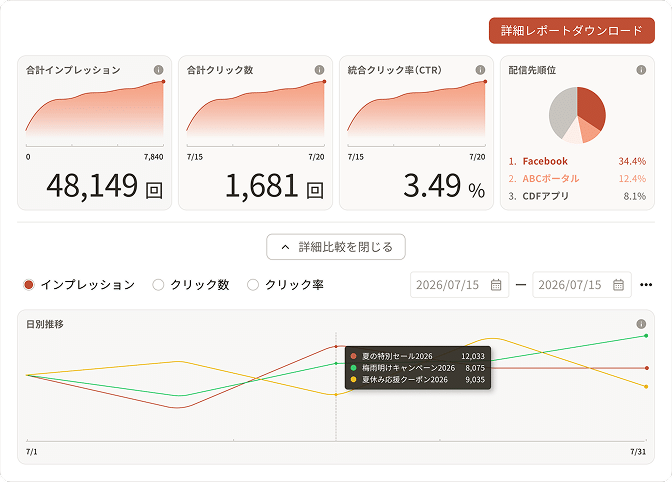
Task: Click the 34.4% Facebook percentage
Action: click(632, 162)
